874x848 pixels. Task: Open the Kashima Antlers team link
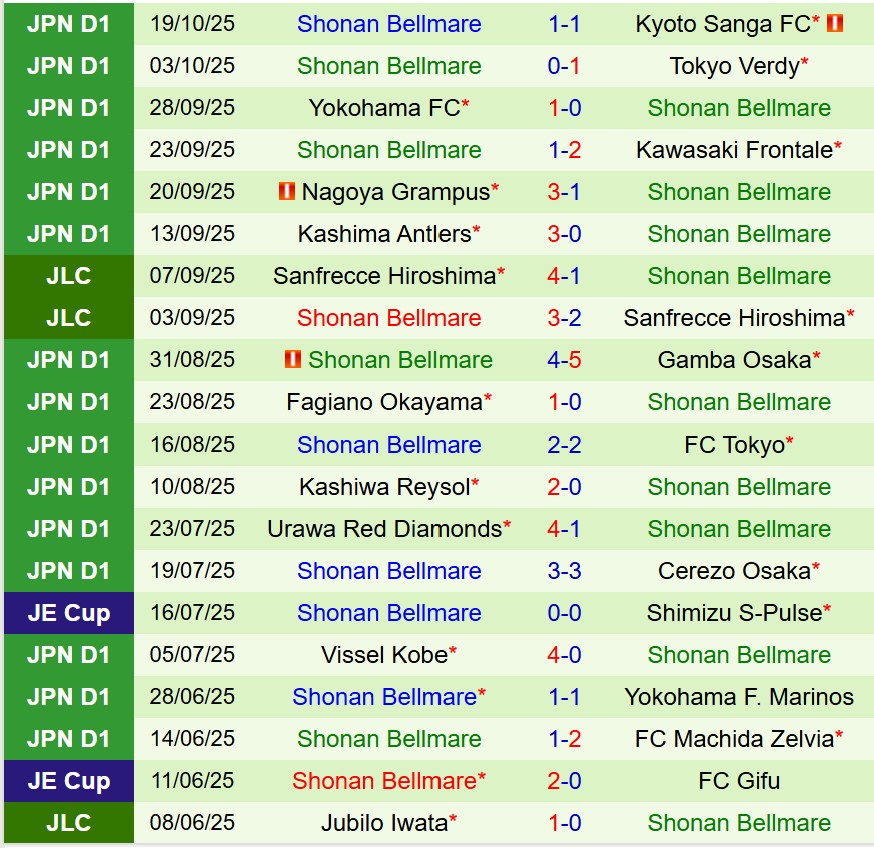tap(385, 234)
